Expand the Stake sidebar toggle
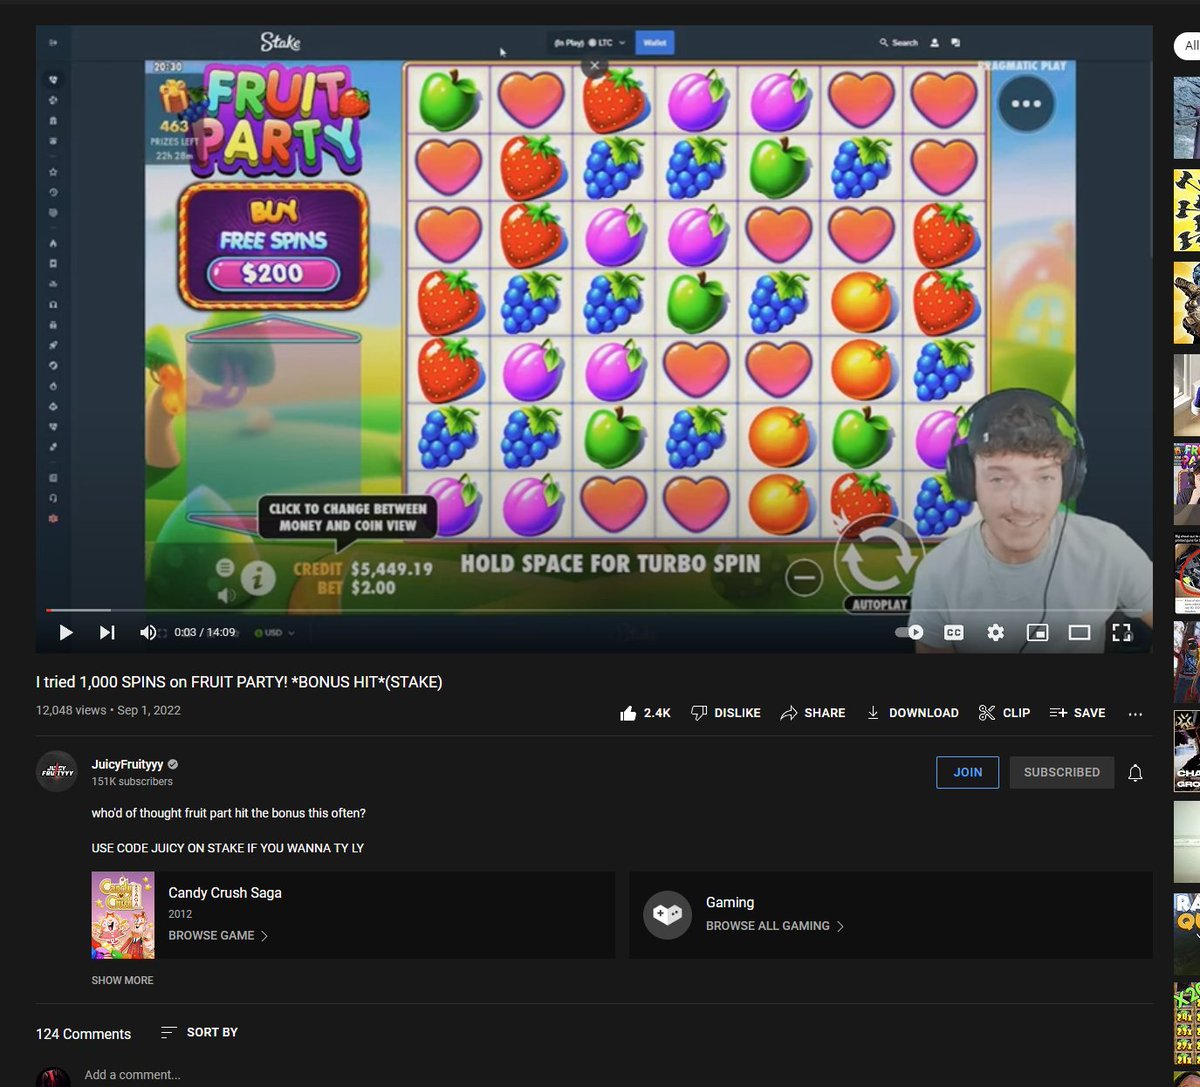Image resolution: width=1200 pixels, height=1087 pixels. pos(53,42)
